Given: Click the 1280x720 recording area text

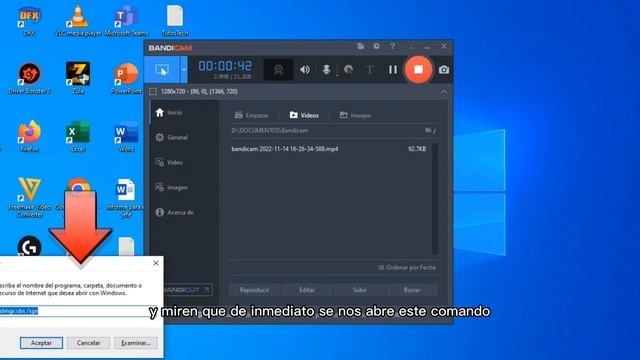Looking at the screenshot, I should click(199, 92).
